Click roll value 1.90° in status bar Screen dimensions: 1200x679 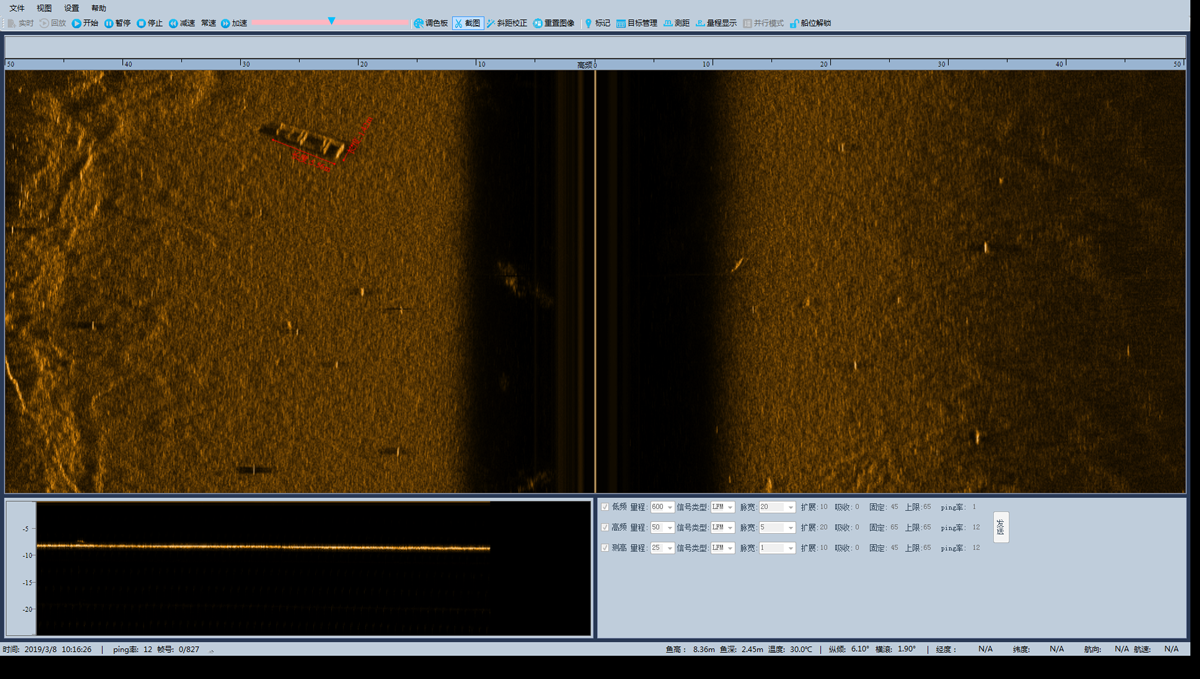point(906,649)
